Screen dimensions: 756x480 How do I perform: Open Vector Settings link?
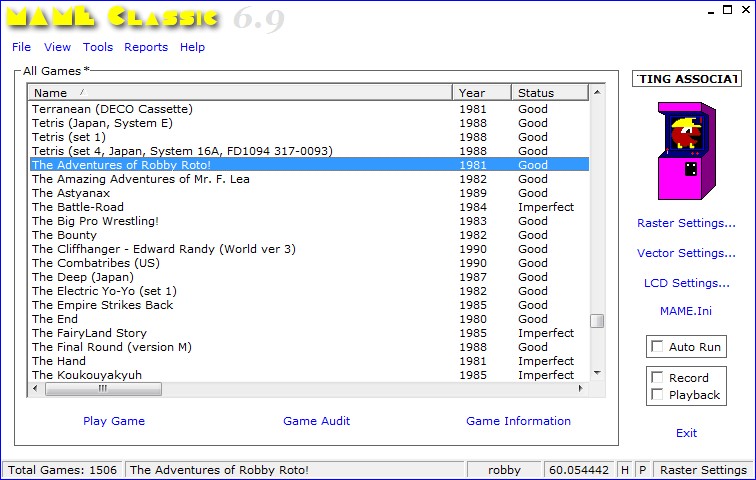pyautogui.click(x=686, y=253)
